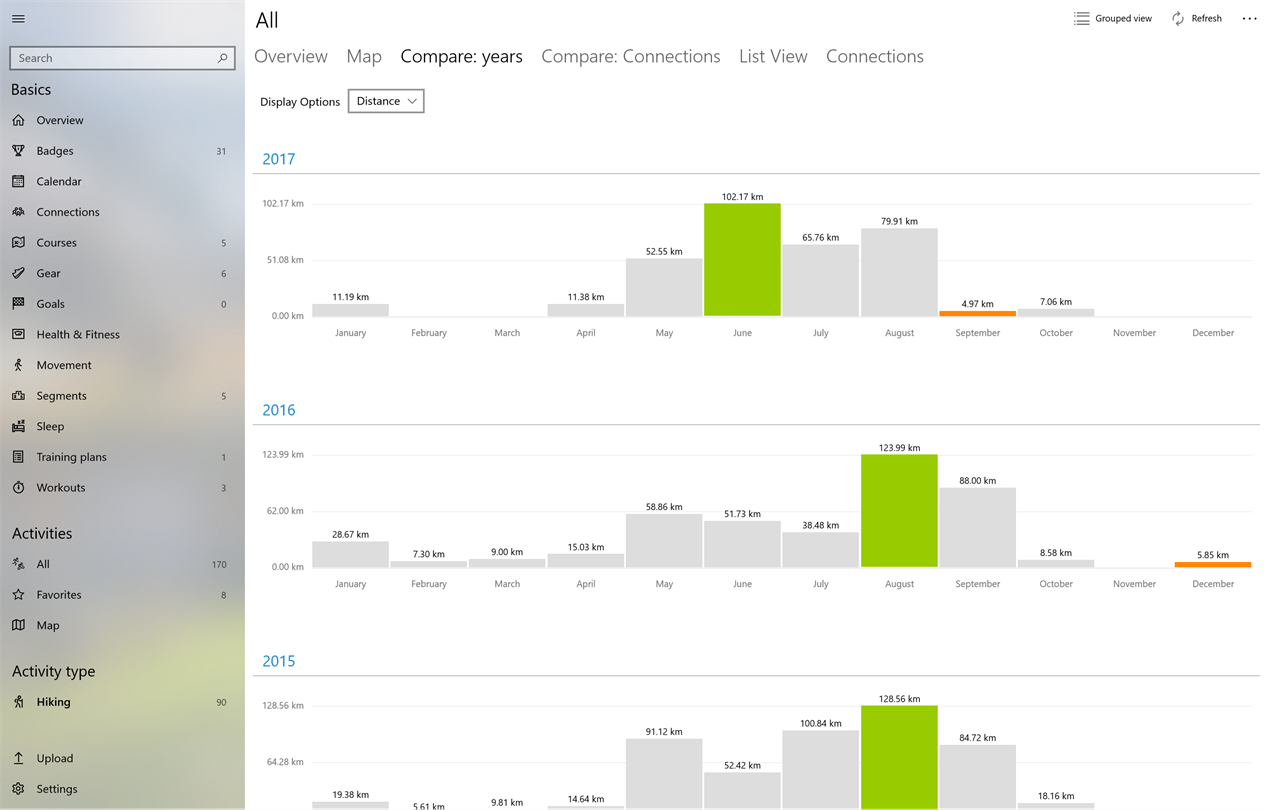This screenshot has height=810, width=1268.
Task: Switch to the Map tab
Action: click(364, 56)
